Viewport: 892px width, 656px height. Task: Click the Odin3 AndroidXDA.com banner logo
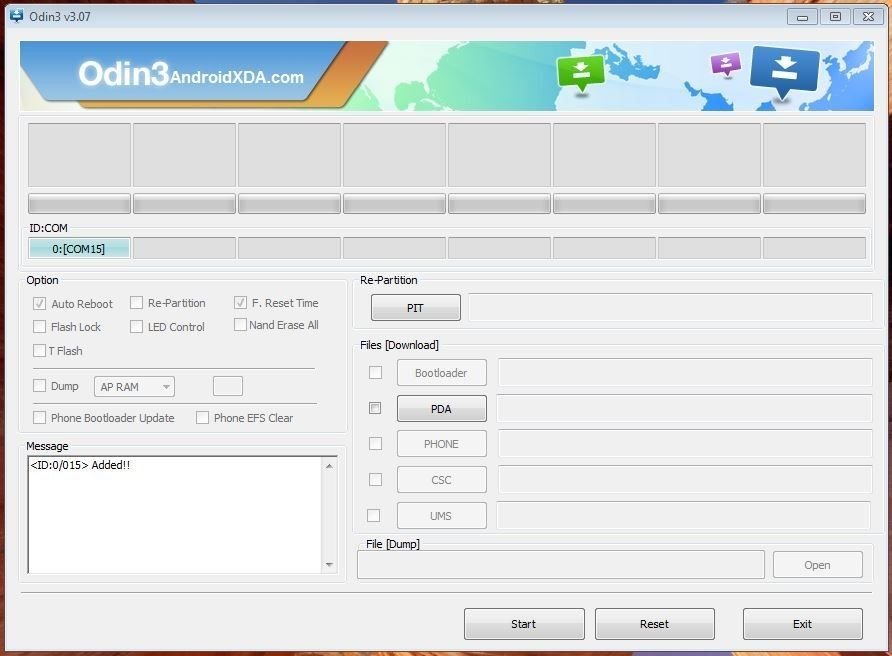coord(191,75)
